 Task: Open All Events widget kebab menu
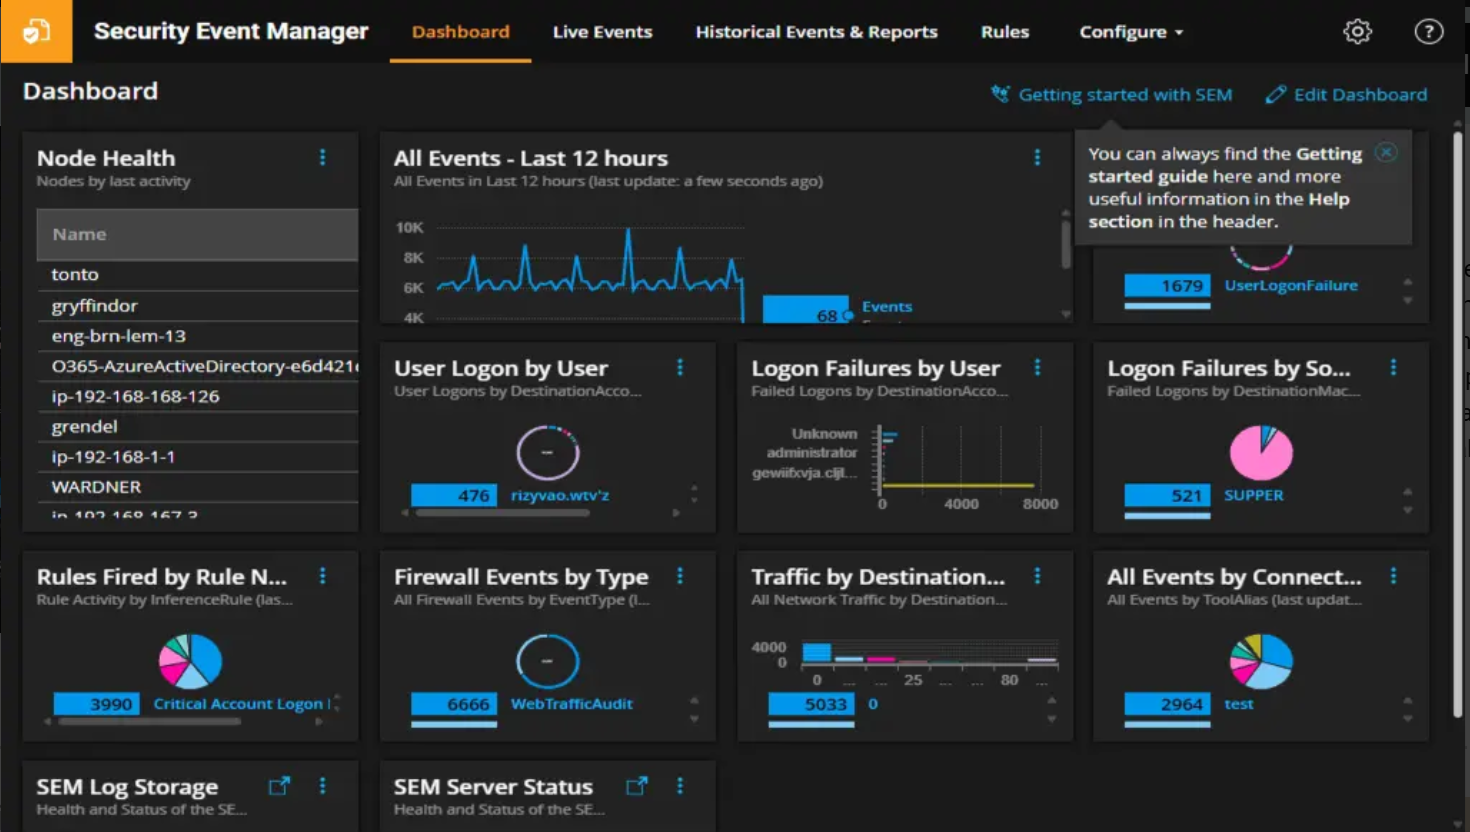pos(1037,158)
